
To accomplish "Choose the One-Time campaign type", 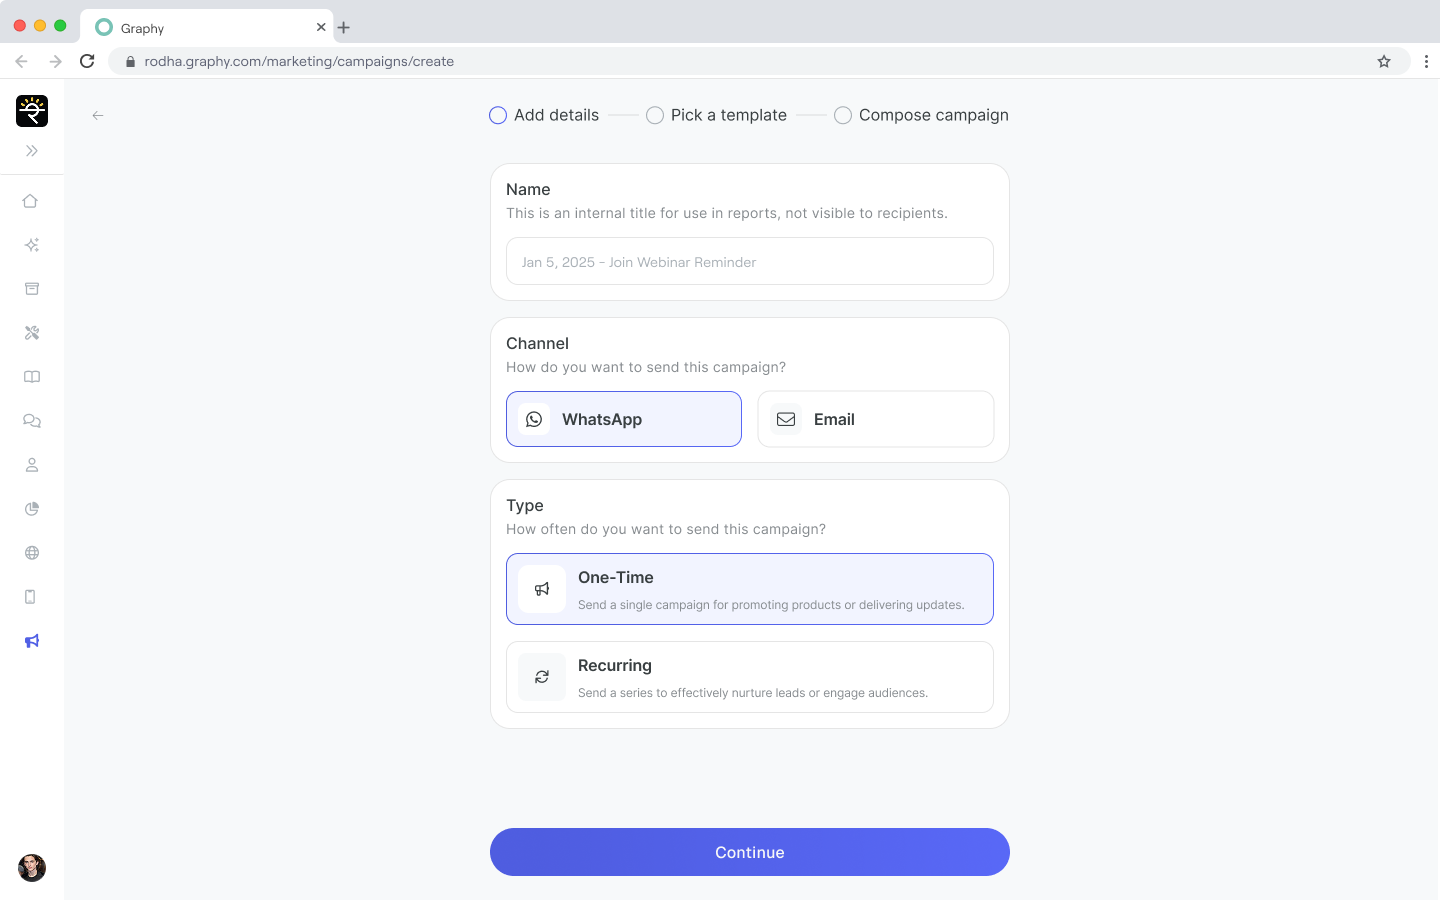I will pos(749,589).
